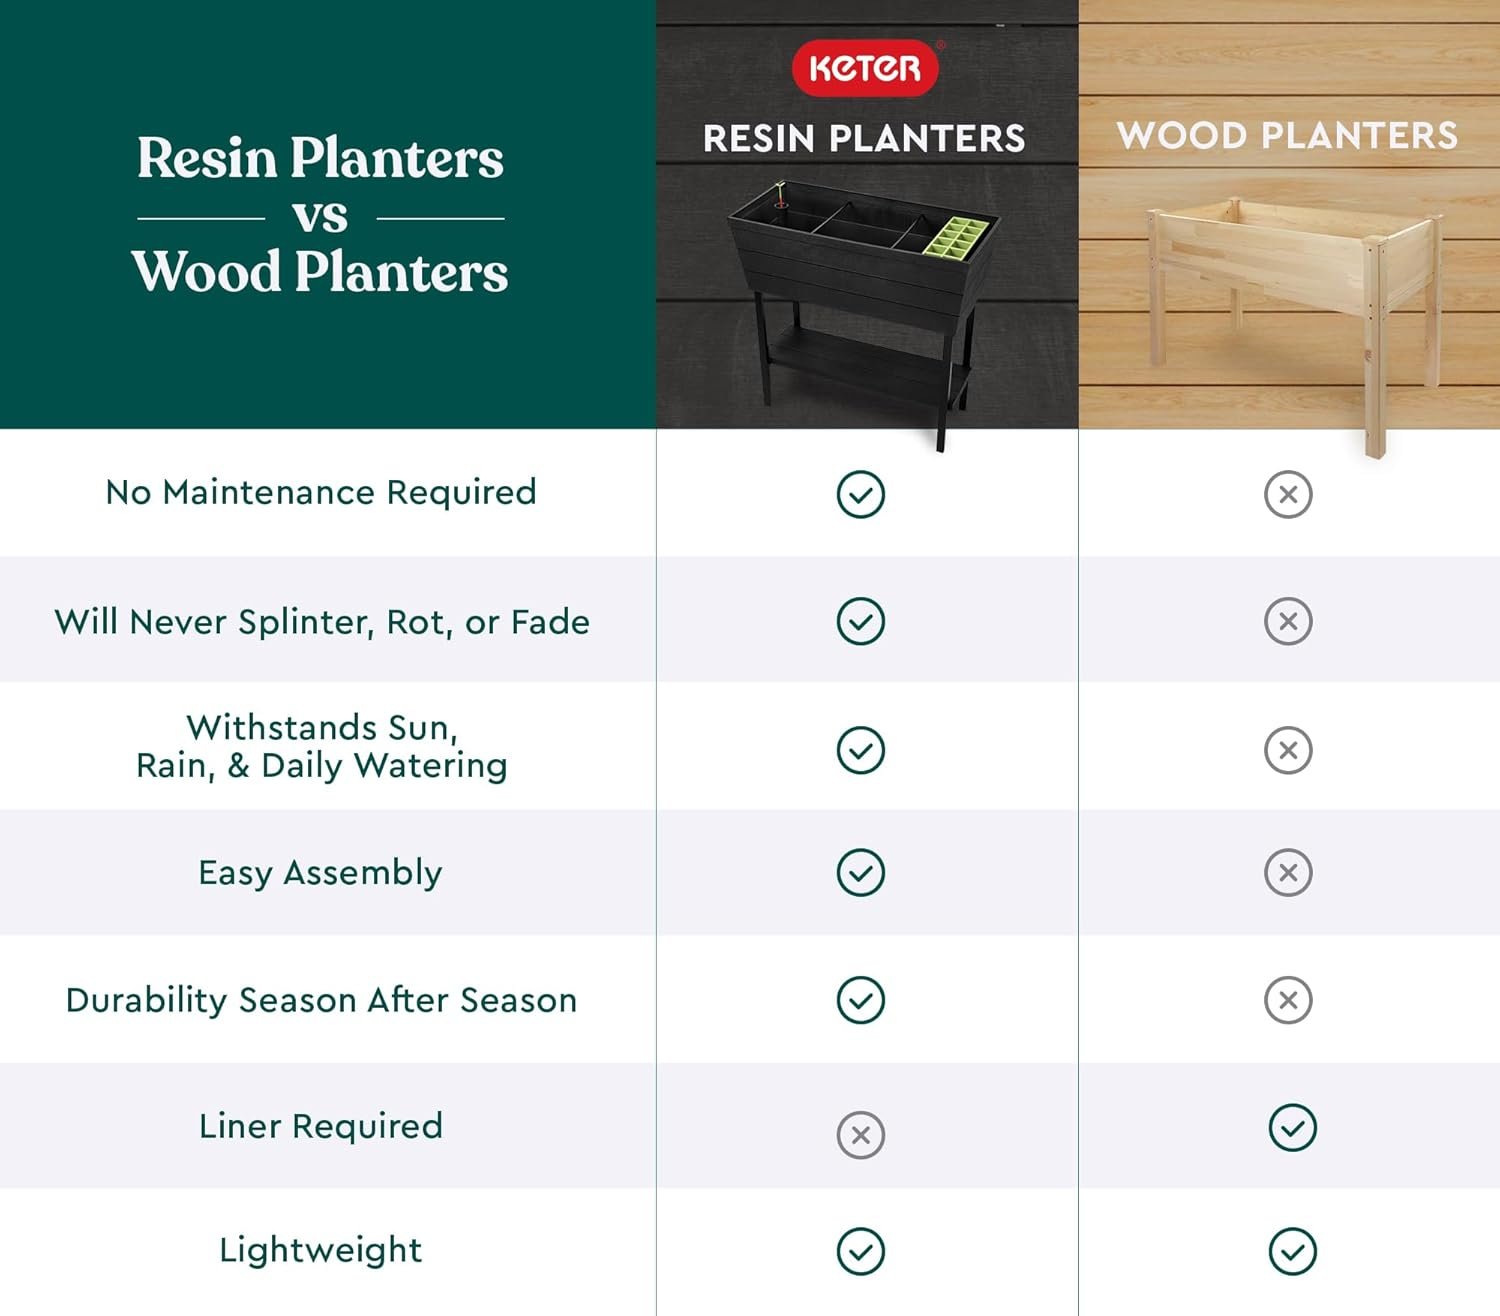This screenshot has width=1500, height=1316.
Task: Click resin checkmark for No Maintenance Required
Action: tap(861, 494)
